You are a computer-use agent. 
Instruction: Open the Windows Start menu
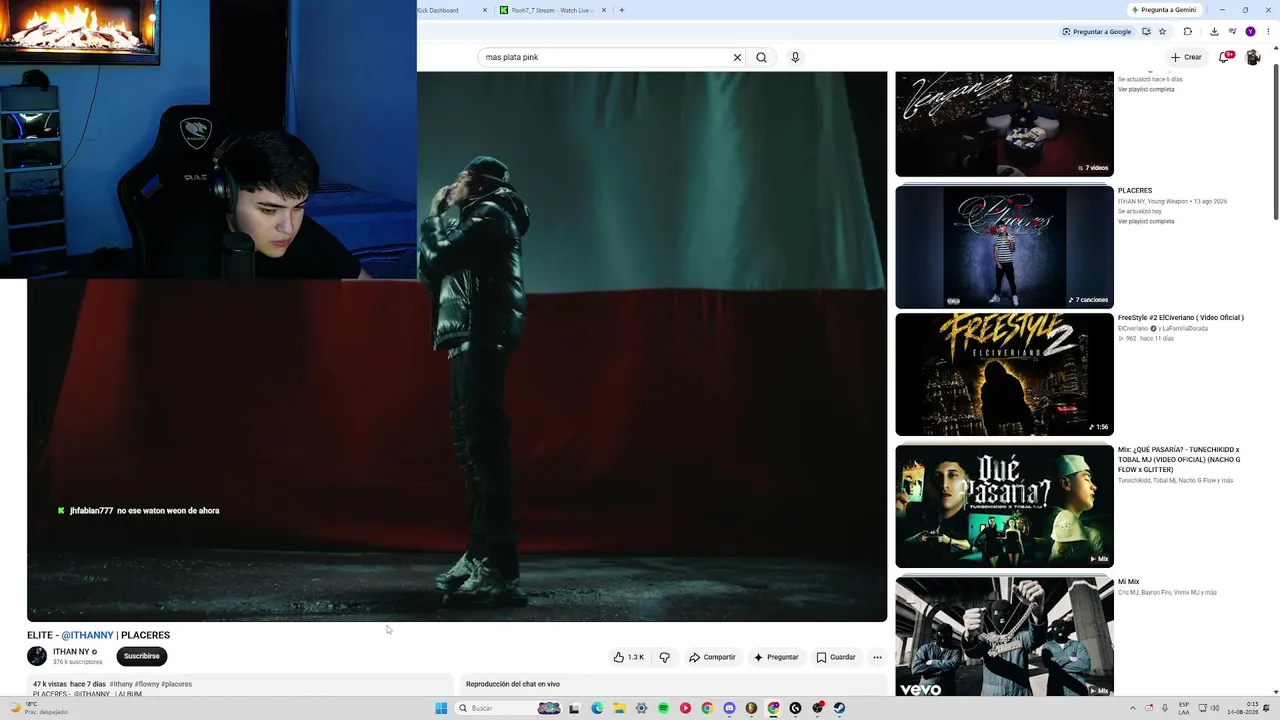tap(441, 708)
